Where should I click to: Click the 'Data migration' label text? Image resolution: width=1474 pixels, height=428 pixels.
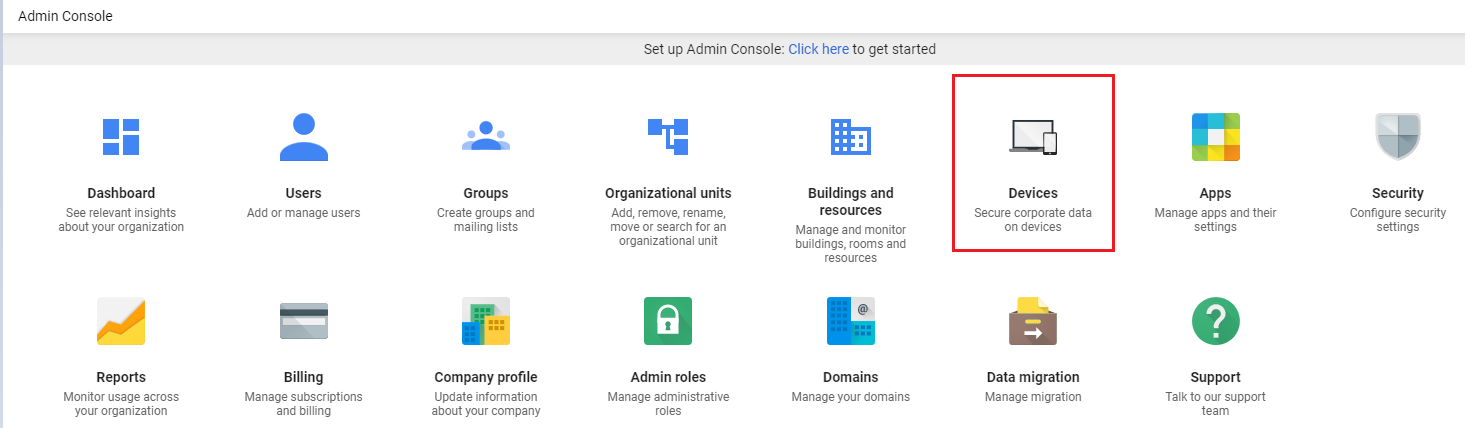1033,377
